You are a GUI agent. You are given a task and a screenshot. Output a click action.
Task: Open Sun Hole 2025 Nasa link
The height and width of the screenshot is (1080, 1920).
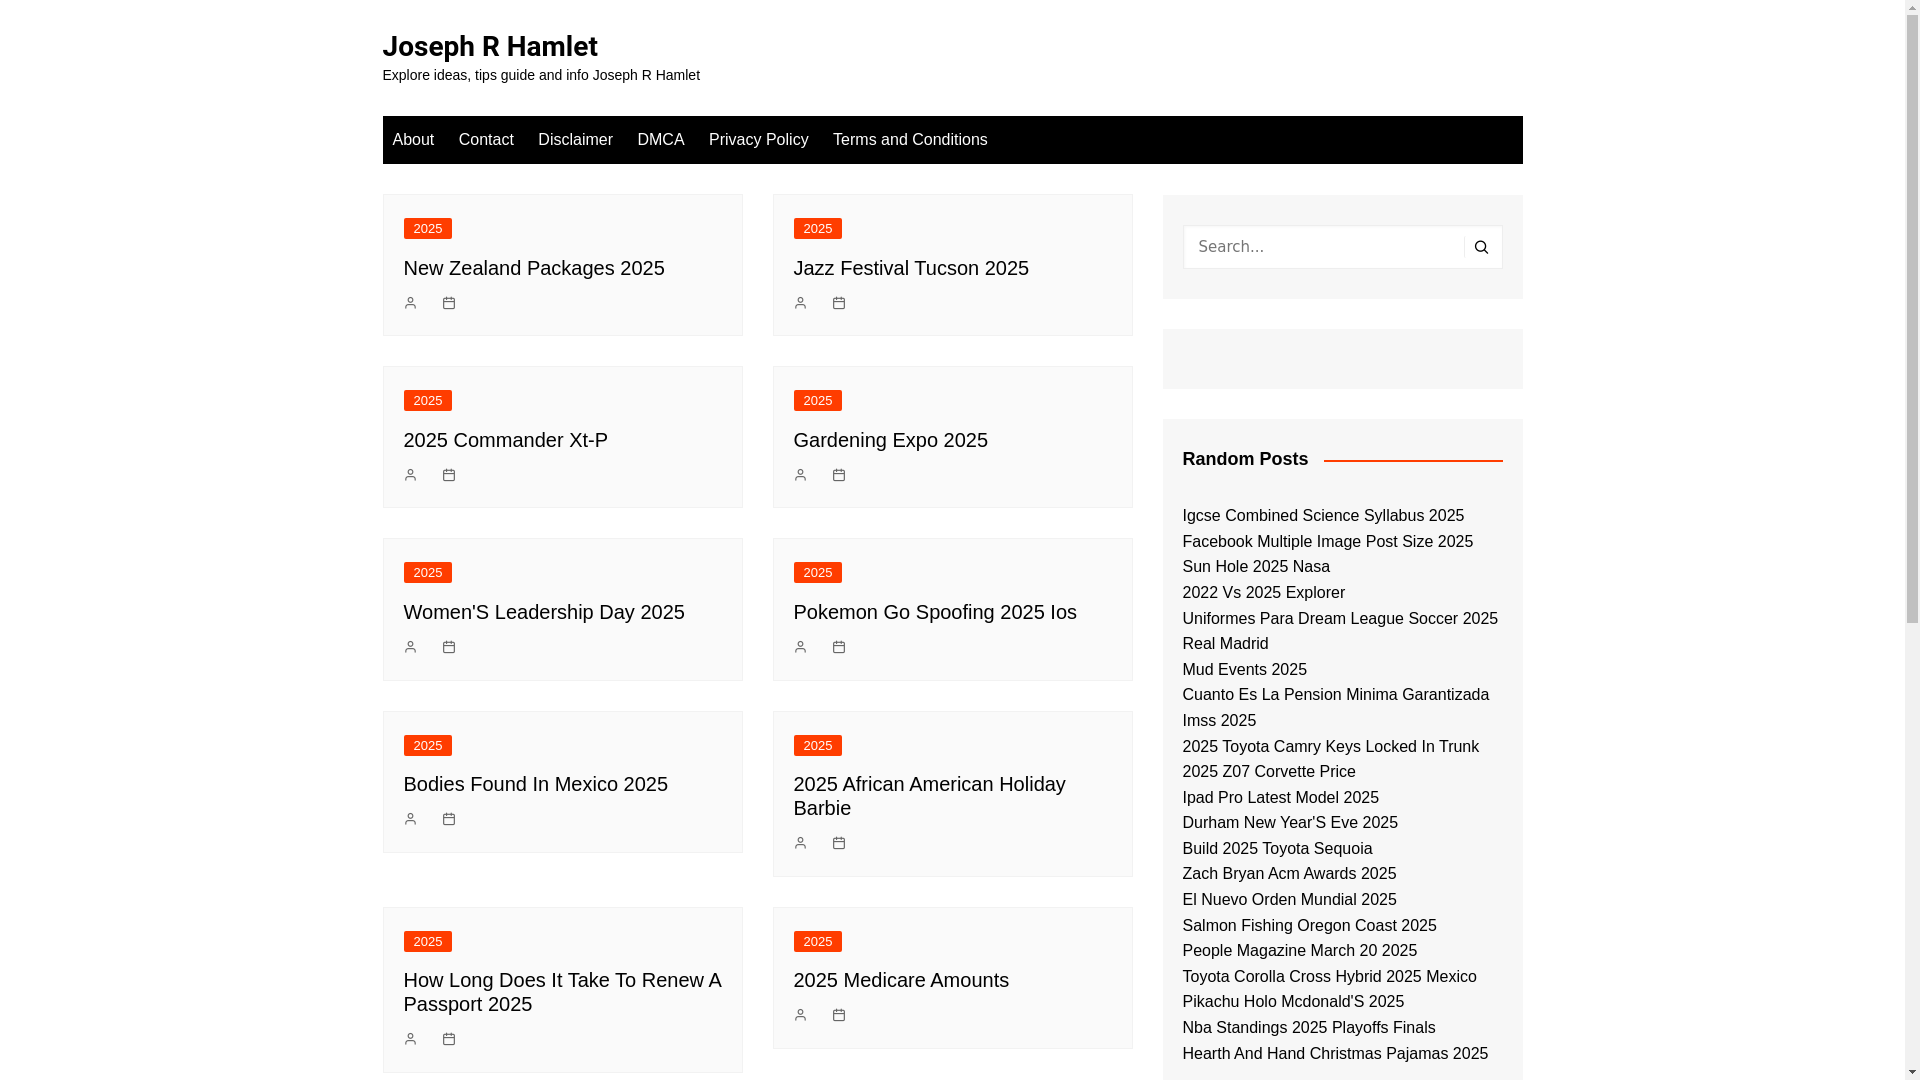1256,567
